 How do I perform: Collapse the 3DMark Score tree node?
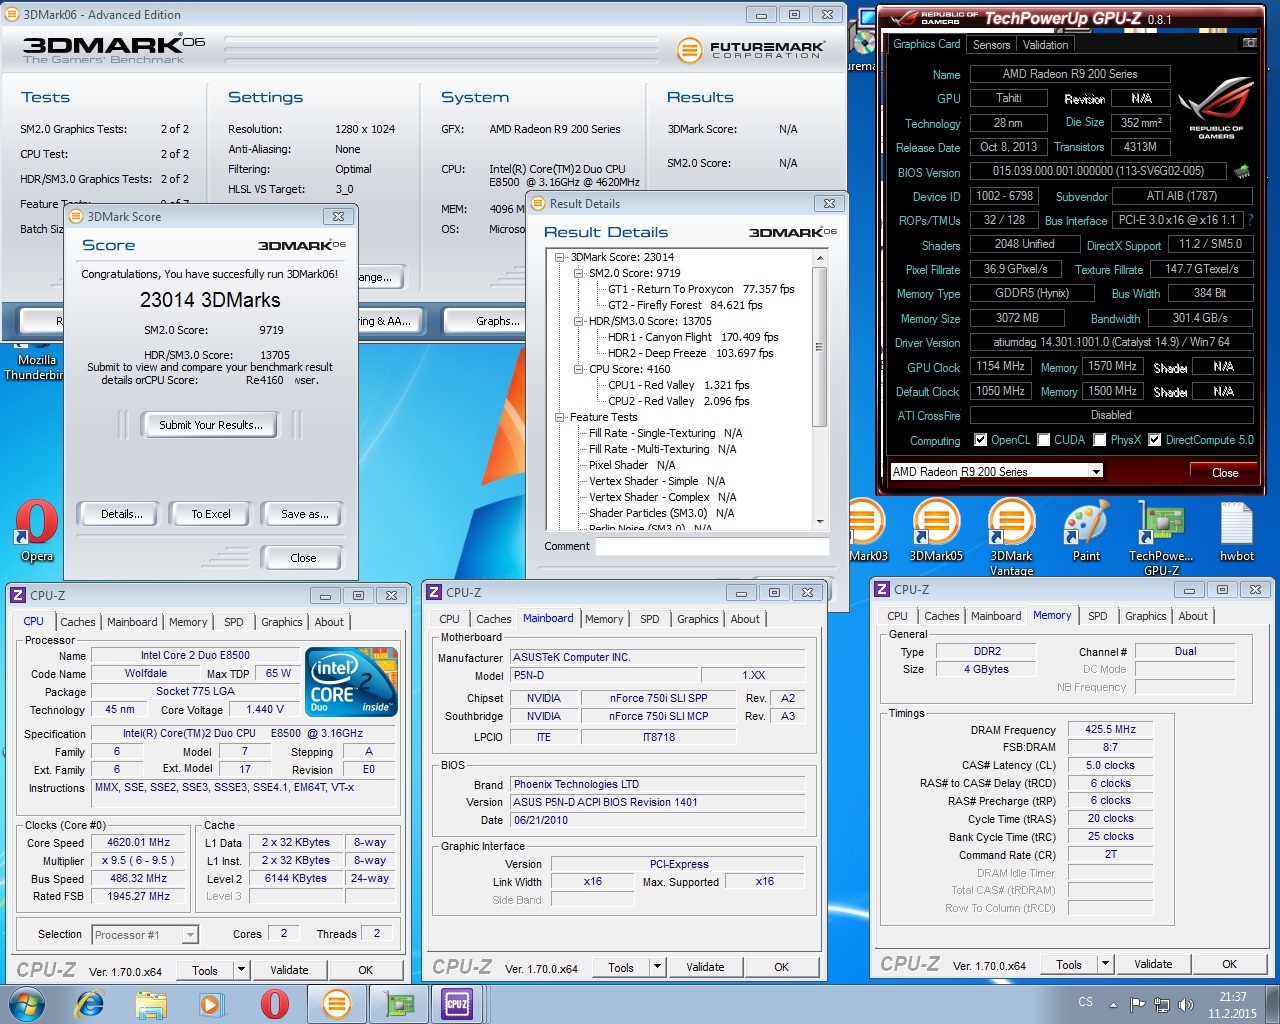[x=561, y=257]
